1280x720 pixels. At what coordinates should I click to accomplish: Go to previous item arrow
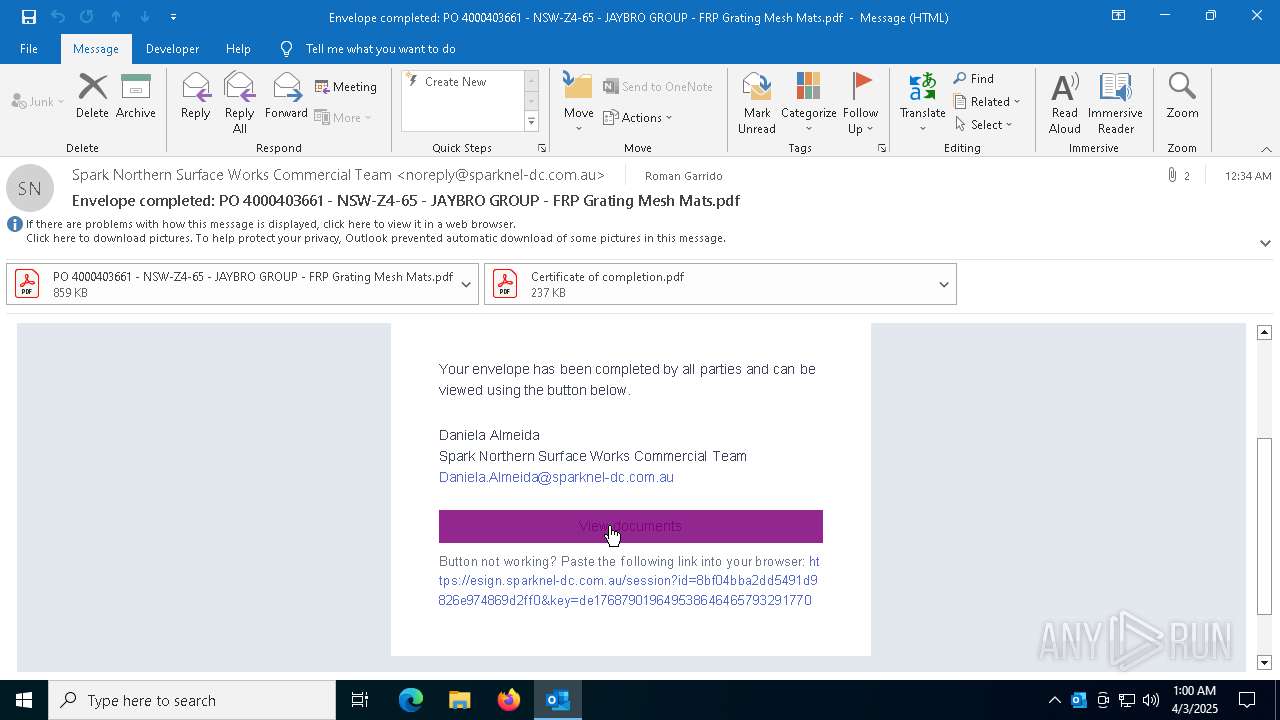click(x=116, y=17)
